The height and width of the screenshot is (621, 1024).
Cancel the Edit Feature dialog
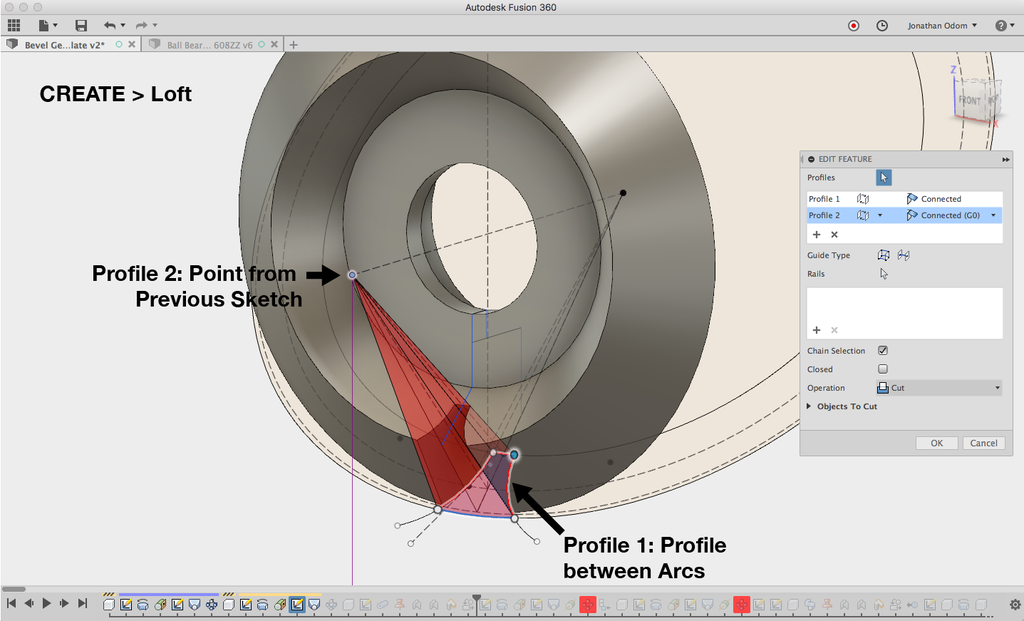[x=984, y=443]
